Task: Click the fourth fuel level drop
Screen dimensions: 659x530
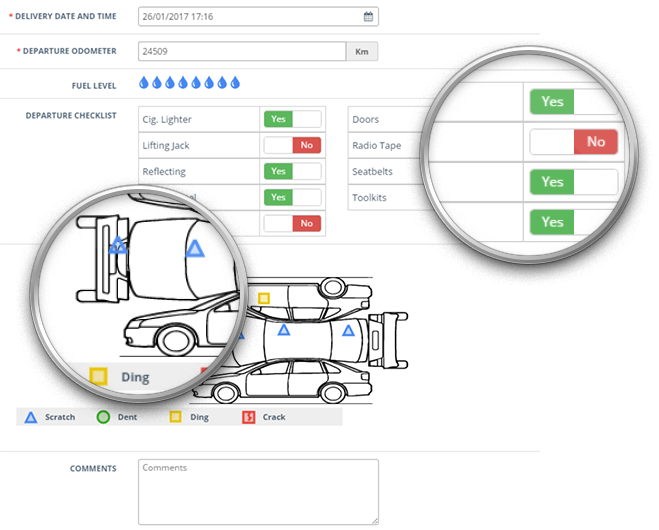Action: 183,83
